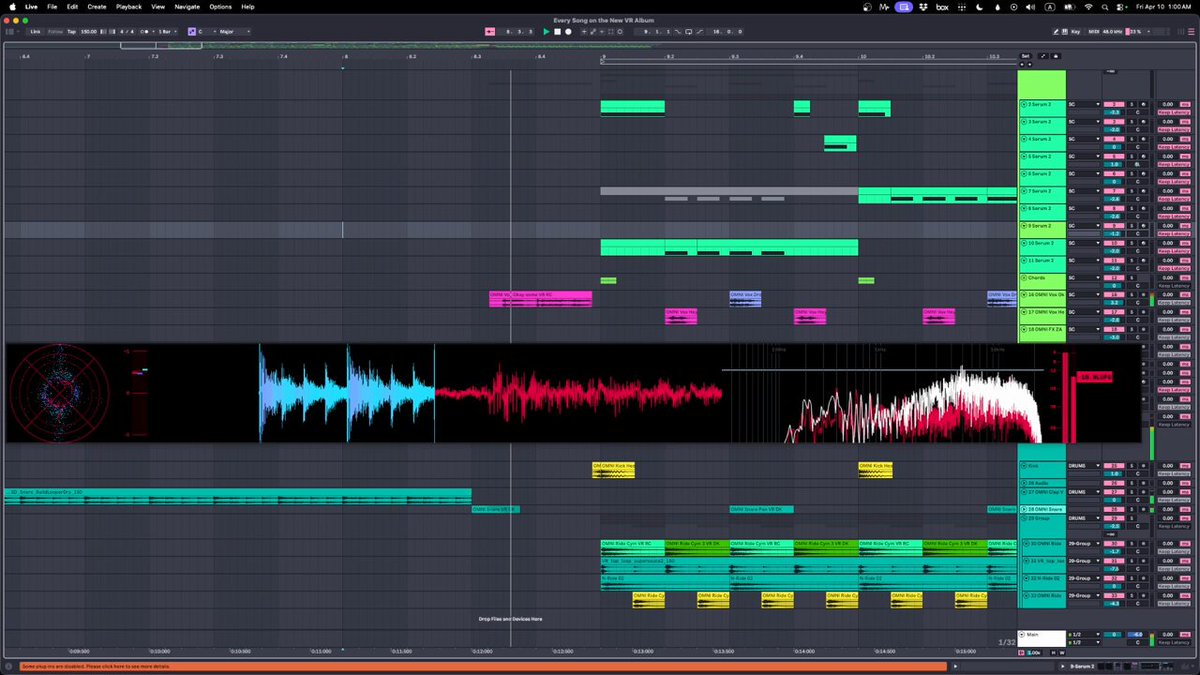The height and width of the screenshot is (675, 1200).
Task: Solo the 2 Serum 2 track
Action: 1132,104
